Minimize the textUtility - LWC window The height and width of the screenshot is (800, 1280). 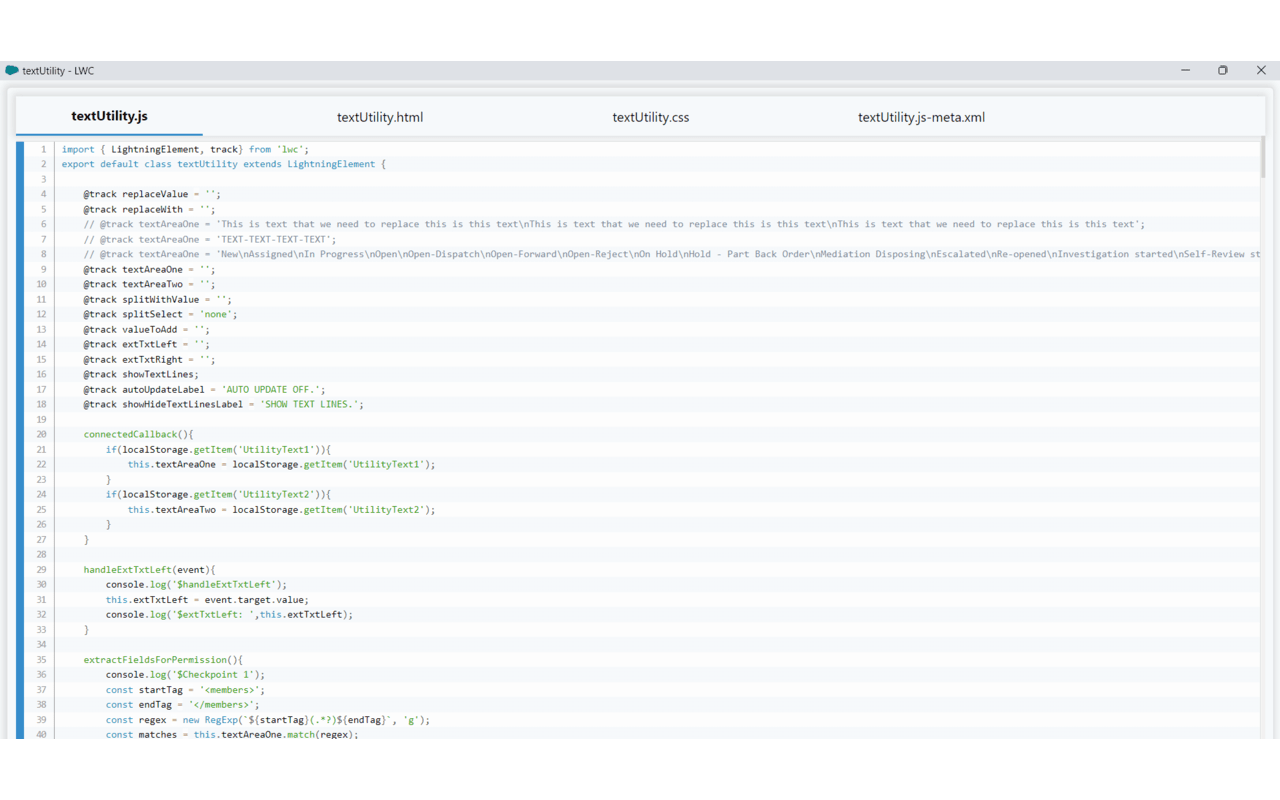[x=1185, y=70]
